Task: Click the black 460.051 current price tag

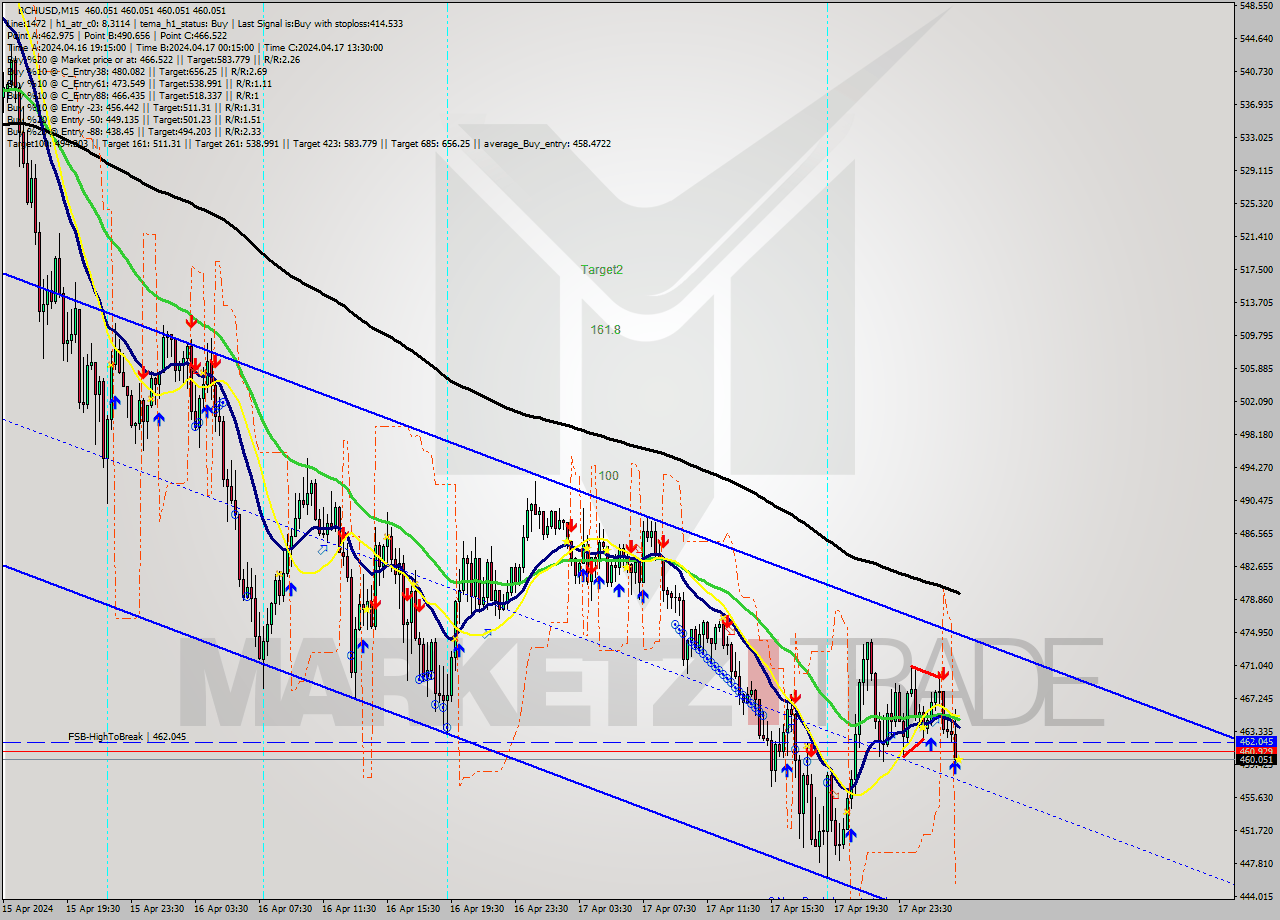Action: tap(1256, 760)
